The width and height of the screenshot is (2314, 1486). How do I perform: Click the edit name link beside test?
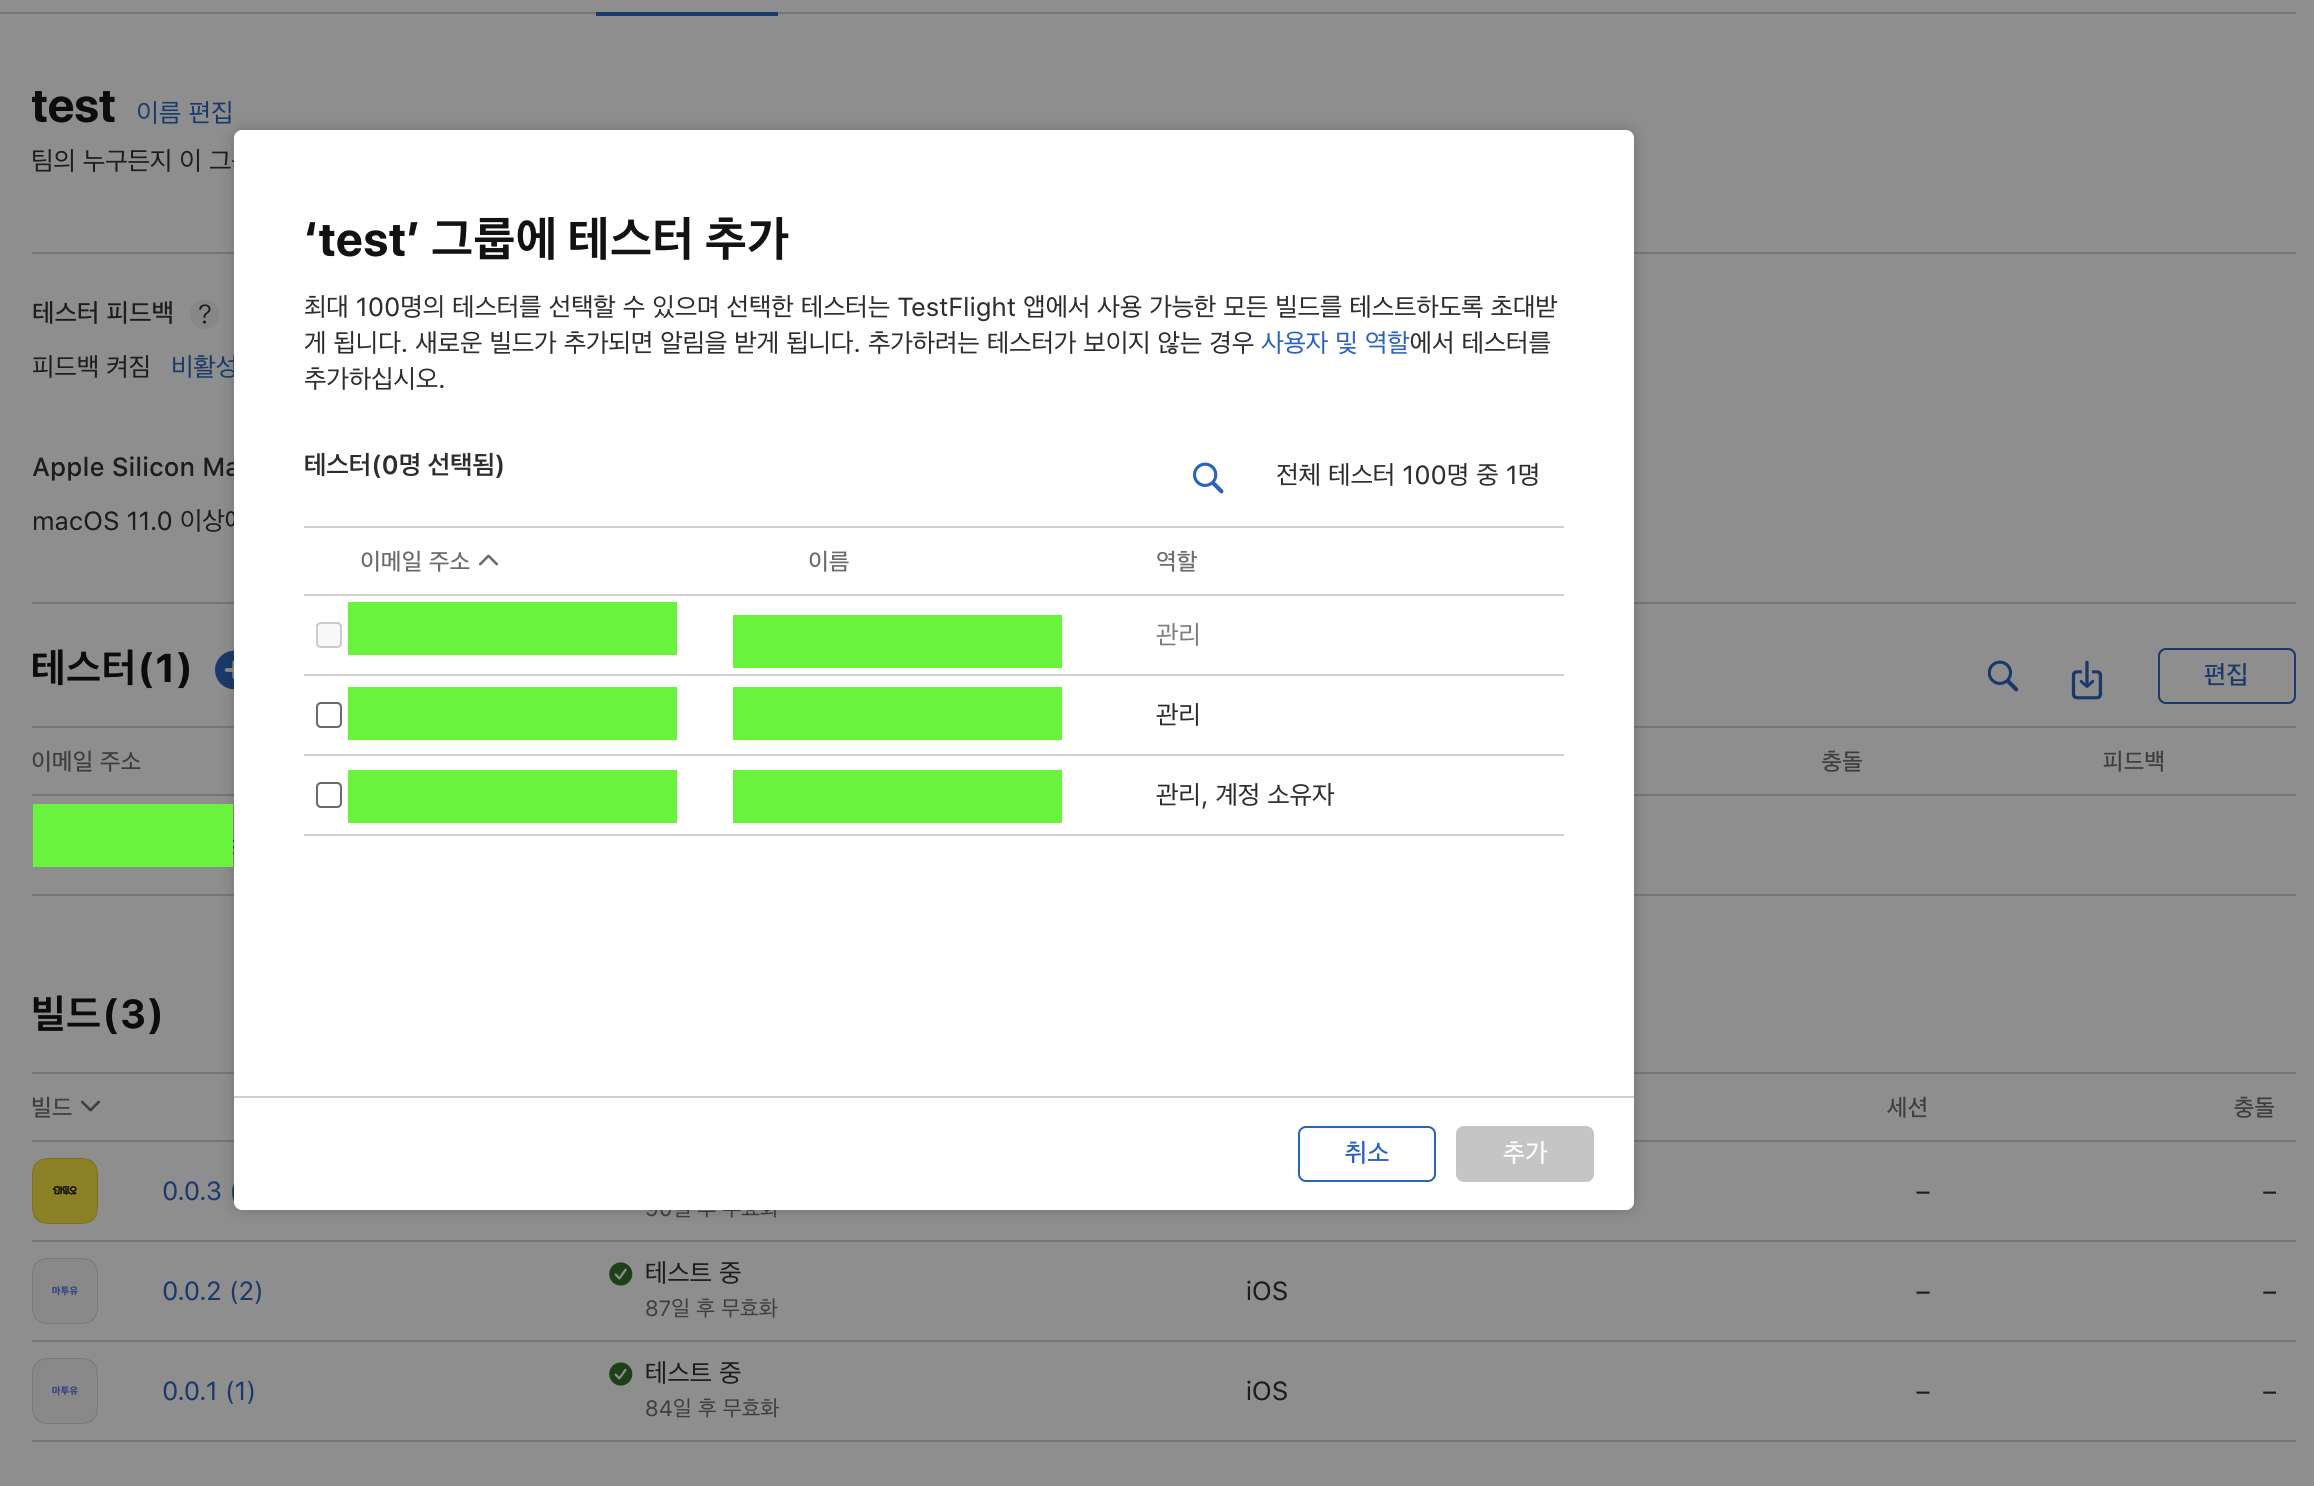coord(184,112)
